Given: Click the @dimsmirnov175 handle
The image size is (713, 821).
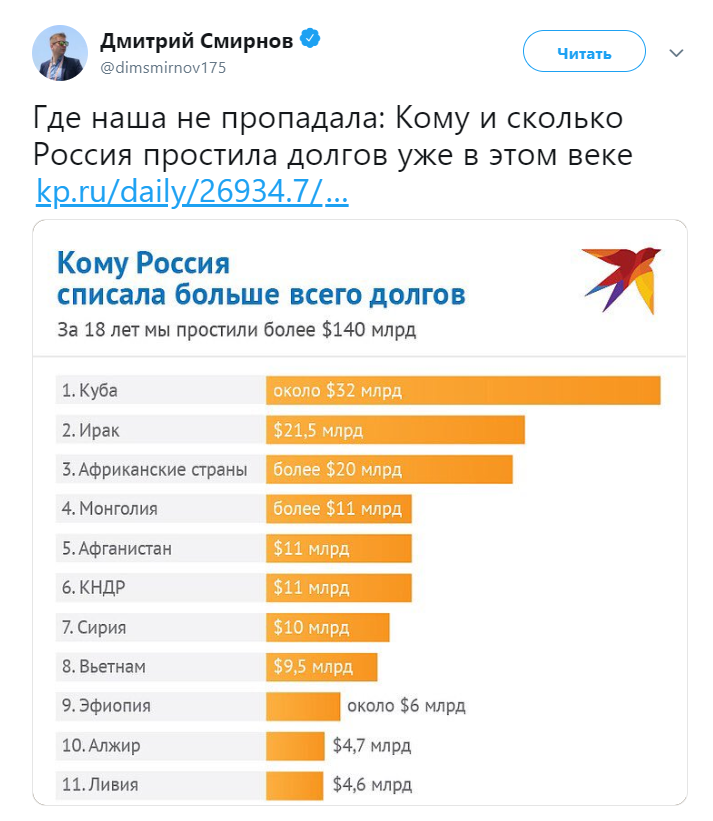Looking at the screenshot, I should pos(163,68).
